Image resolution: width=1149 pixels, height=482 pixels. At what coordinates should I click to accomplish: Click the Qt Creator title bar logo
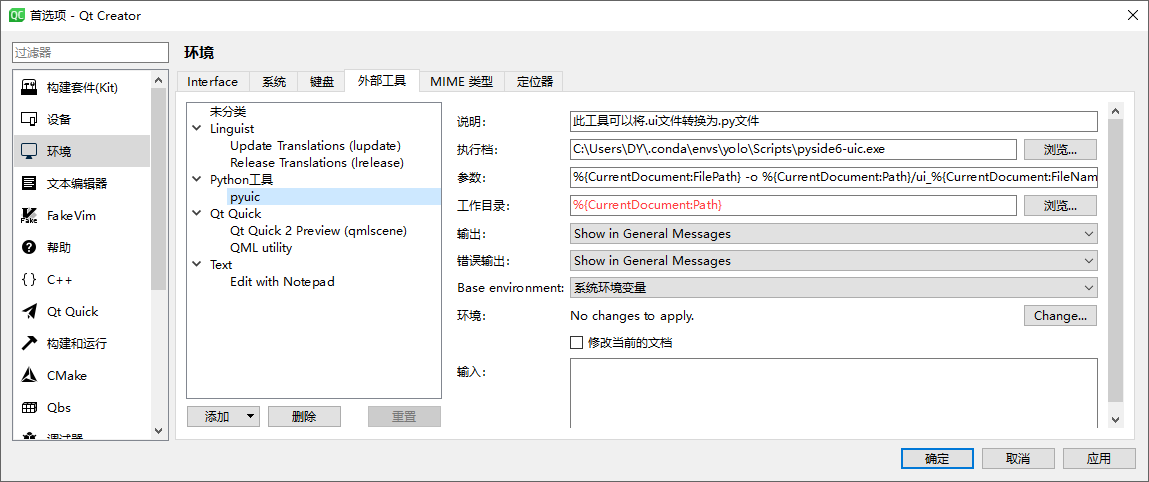(18, 15)
